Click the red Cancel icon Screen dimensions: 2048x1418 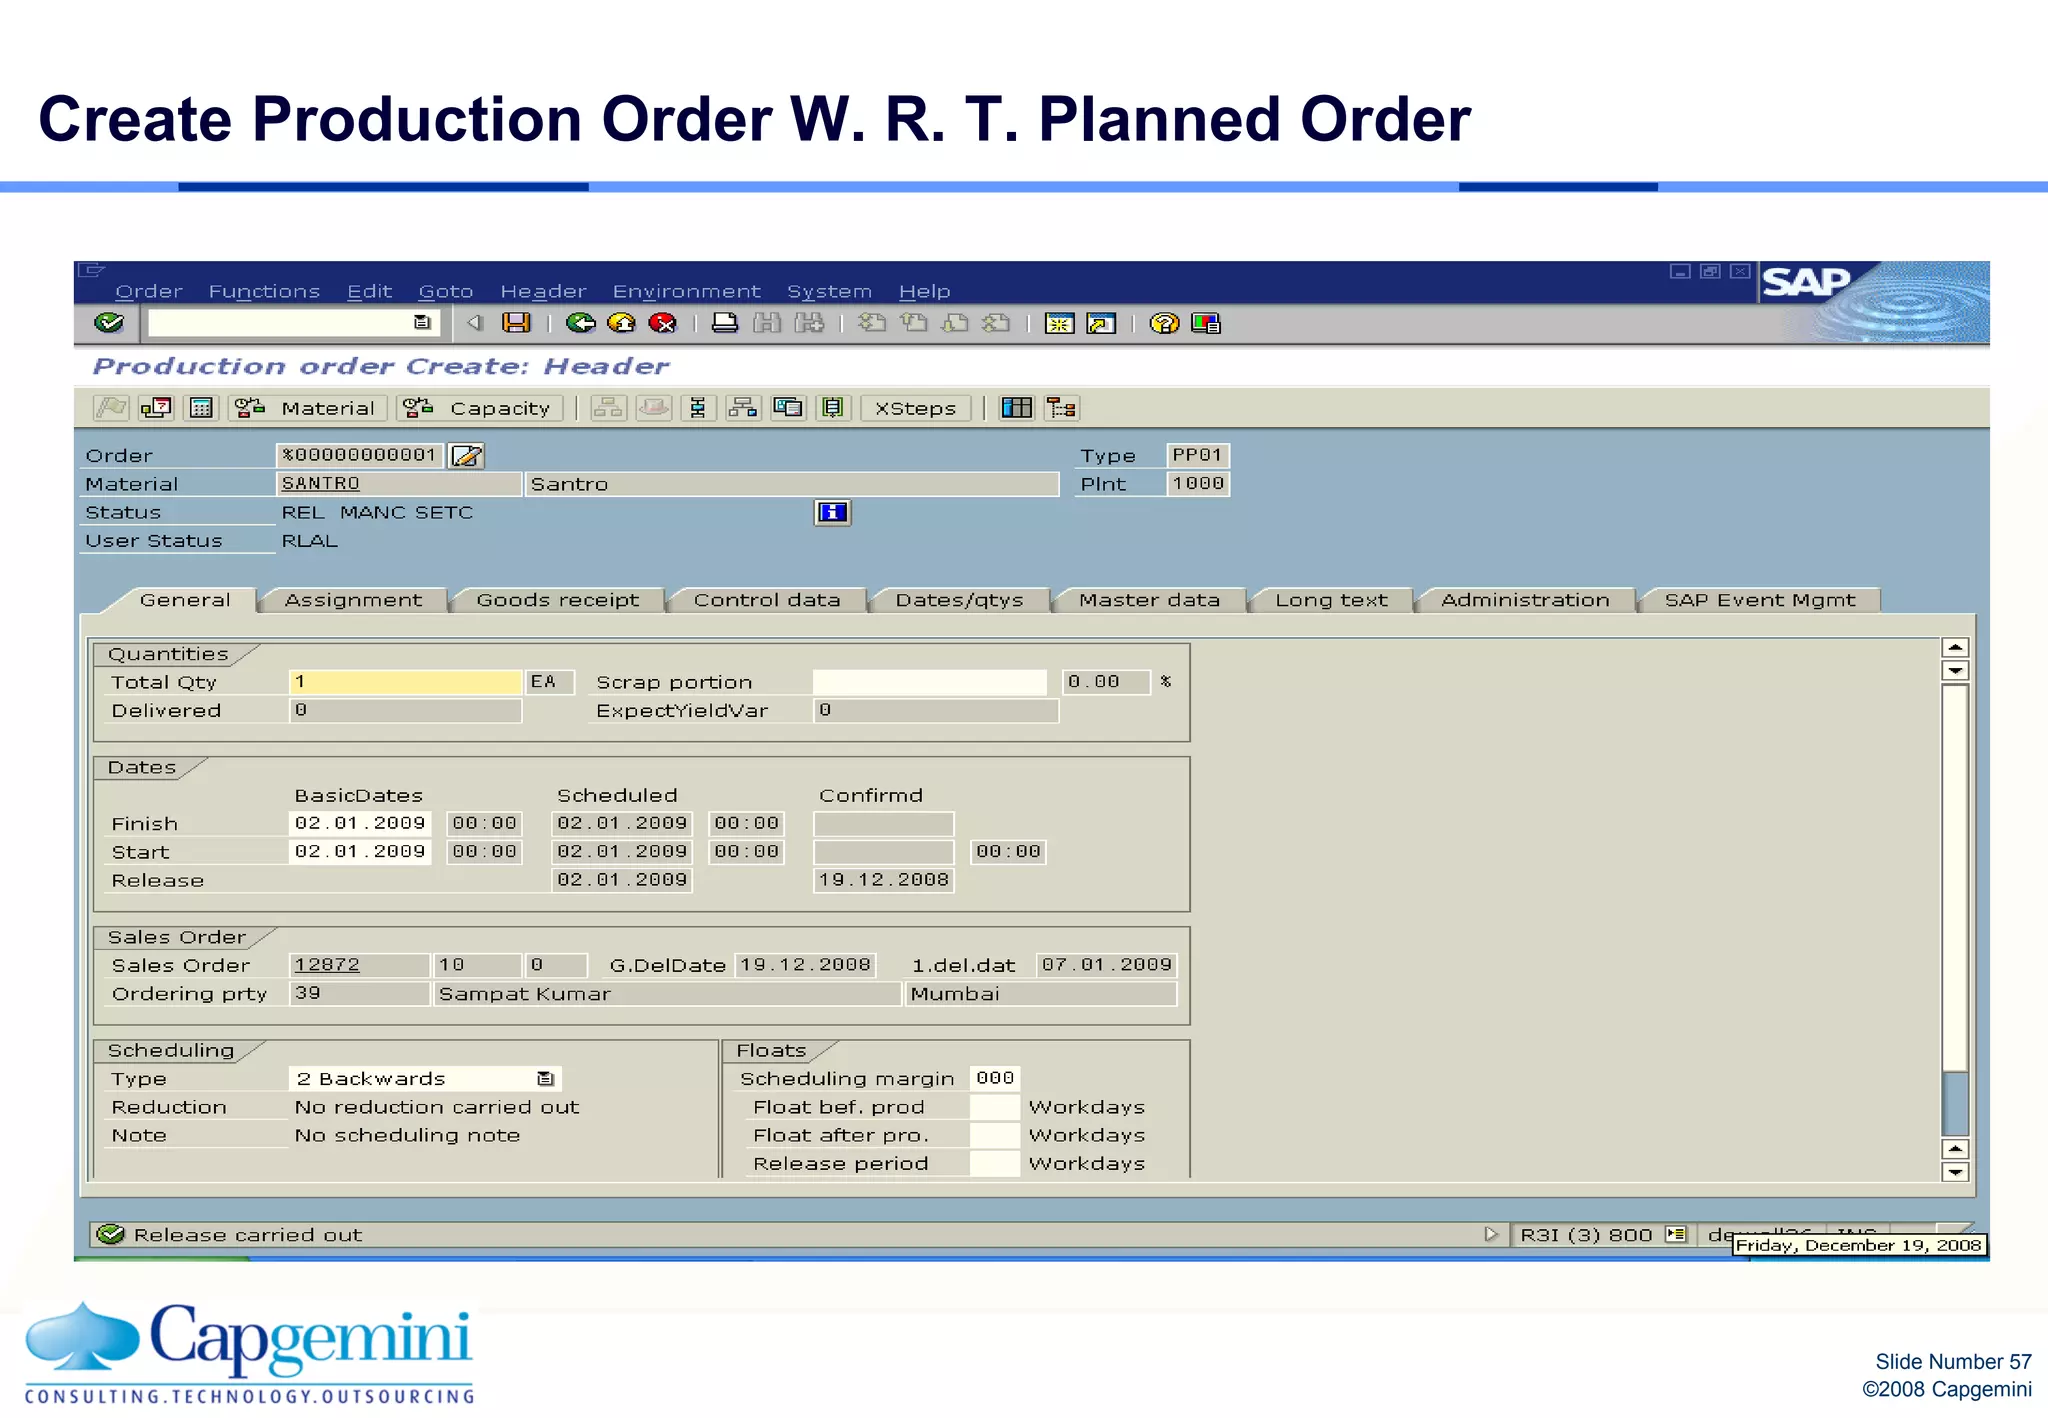(x=662, y=323)
